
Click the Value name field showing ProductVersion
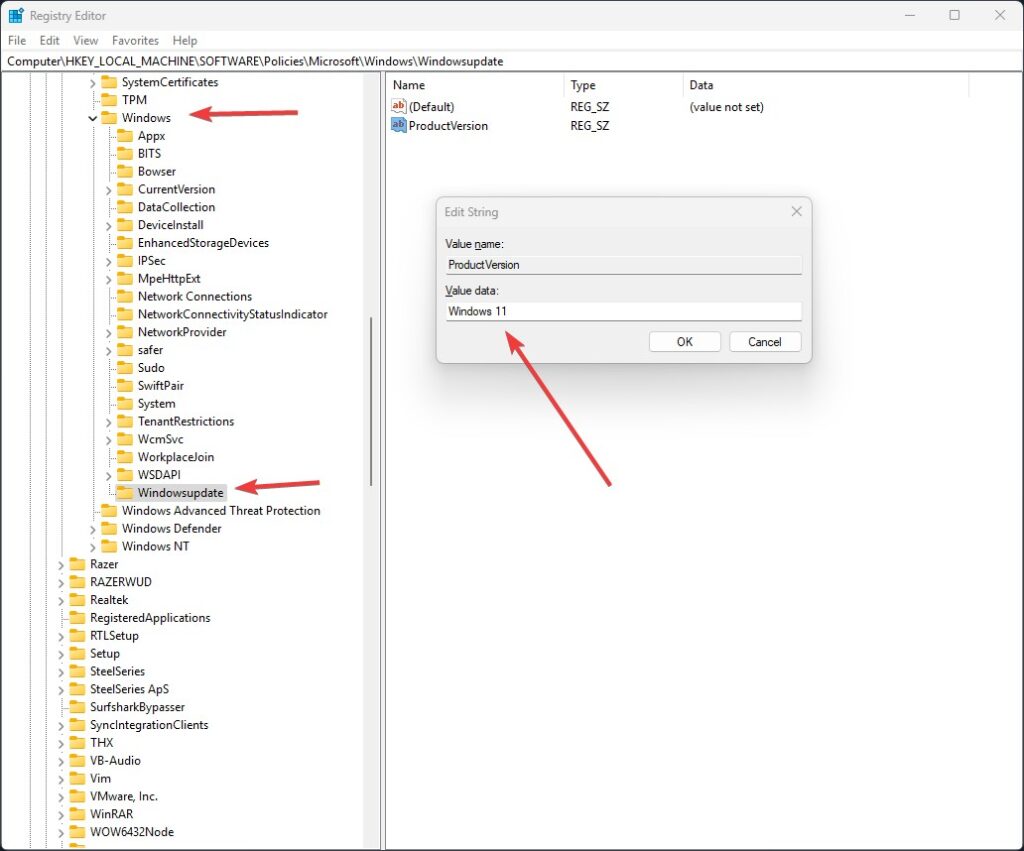624,265
